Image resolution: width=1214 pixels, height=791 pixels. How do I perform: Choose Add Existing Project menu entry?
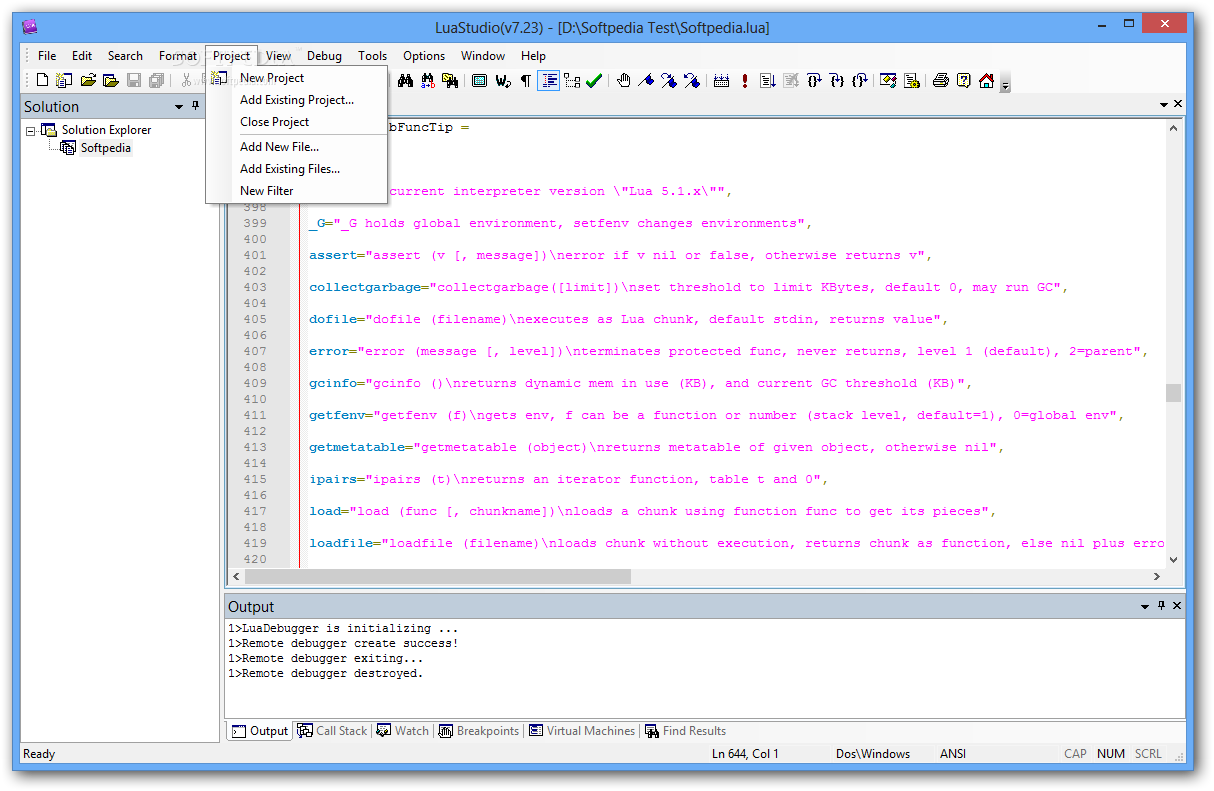(x=296, y=100)
